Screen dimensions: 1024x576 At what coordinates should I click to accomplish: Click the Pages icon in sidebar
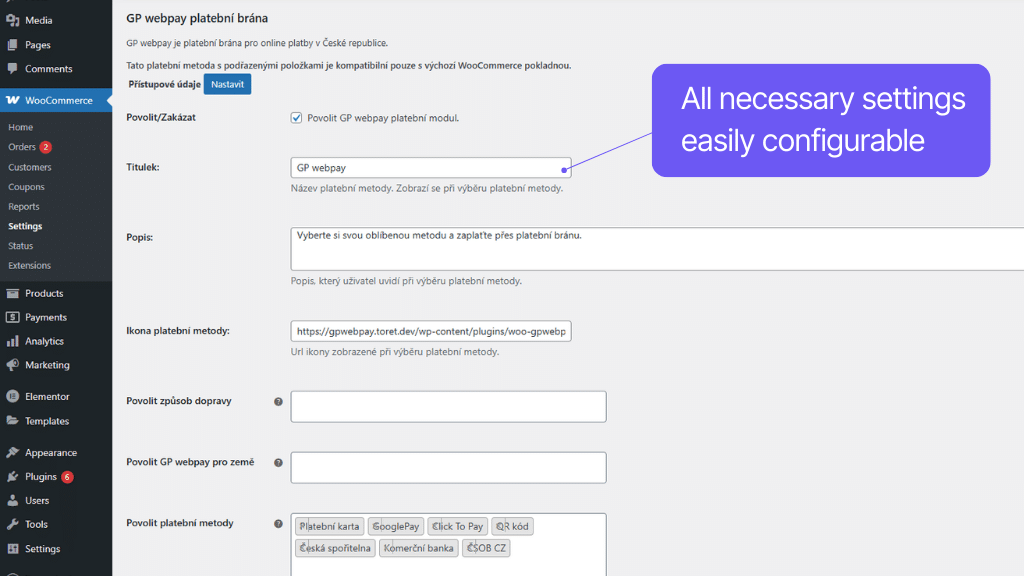[12, 44]
